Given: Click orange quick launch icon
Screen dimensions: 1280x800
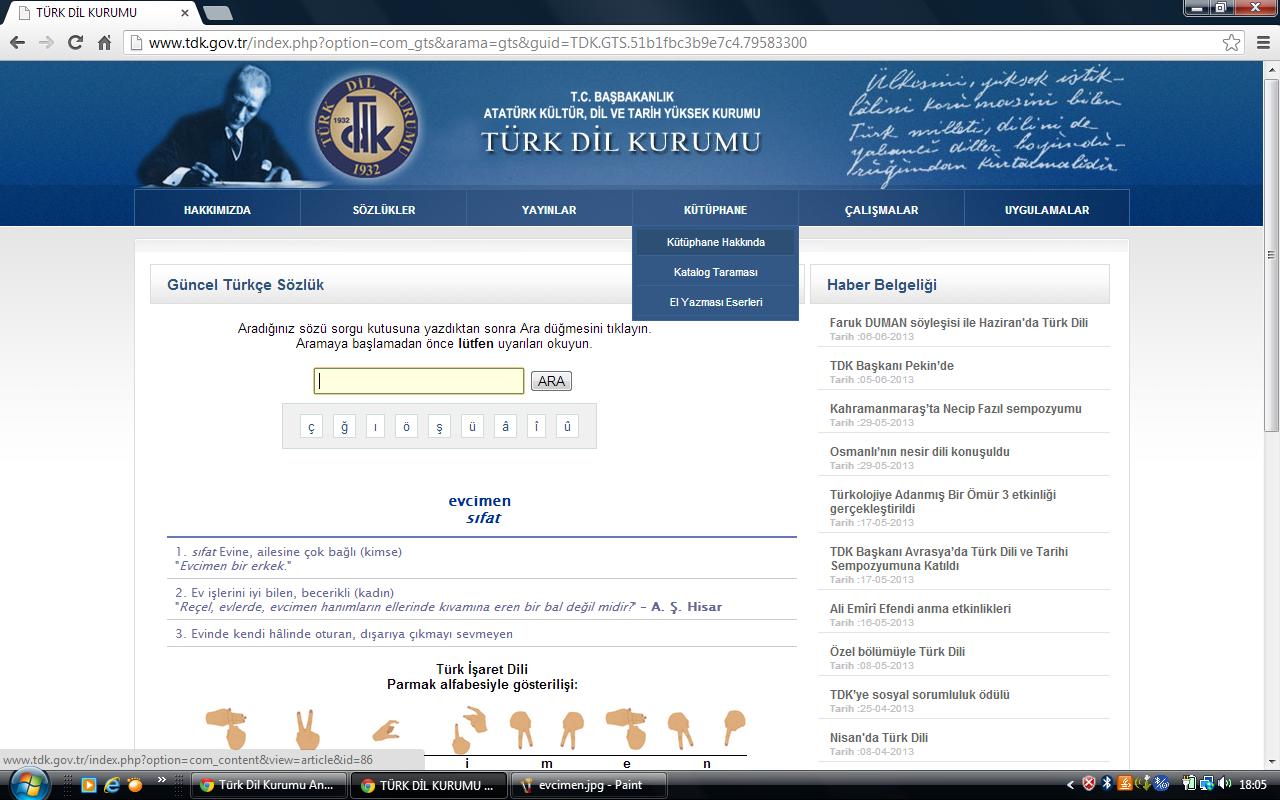Looking at the screenshot, I should [136, 785].
